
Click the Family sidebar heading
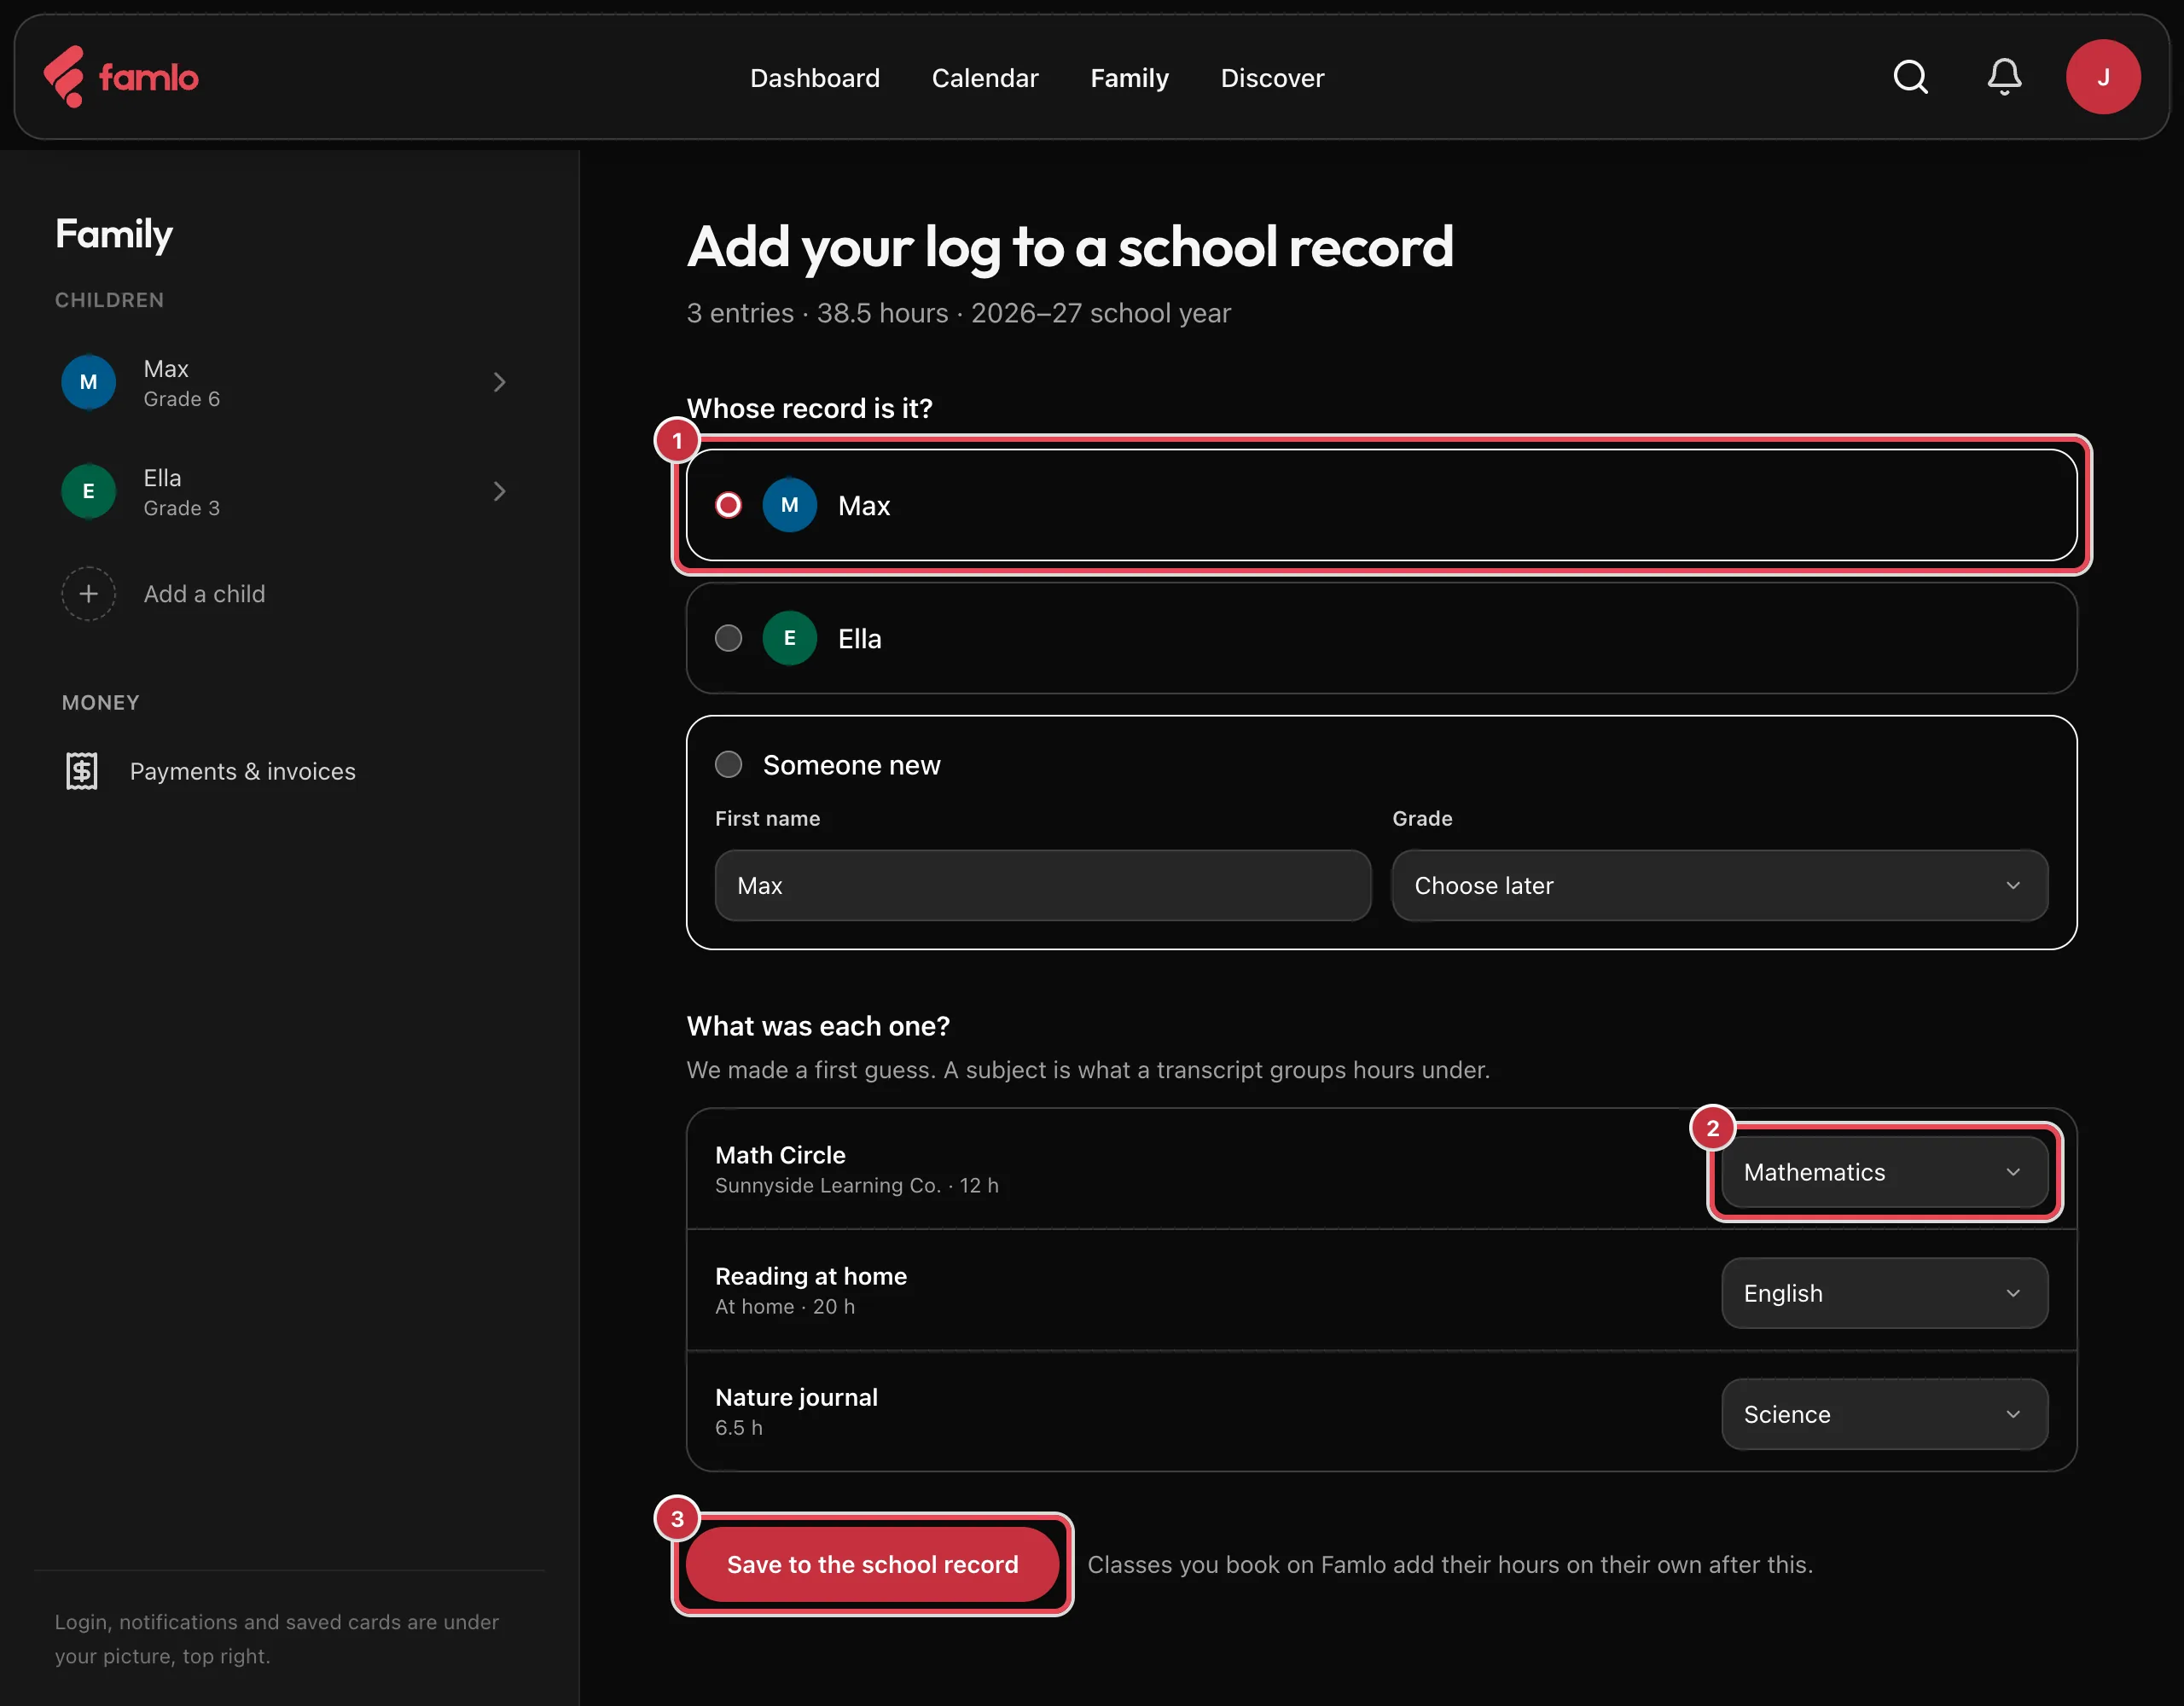click(x=113, y=235)
